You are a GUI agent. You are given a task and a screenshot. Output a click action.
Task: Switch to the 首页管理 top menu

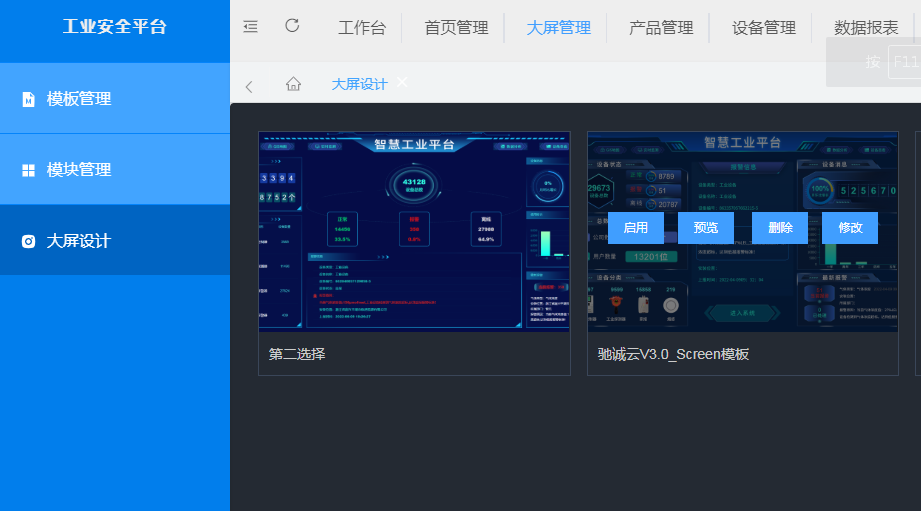tap(456, 28)
